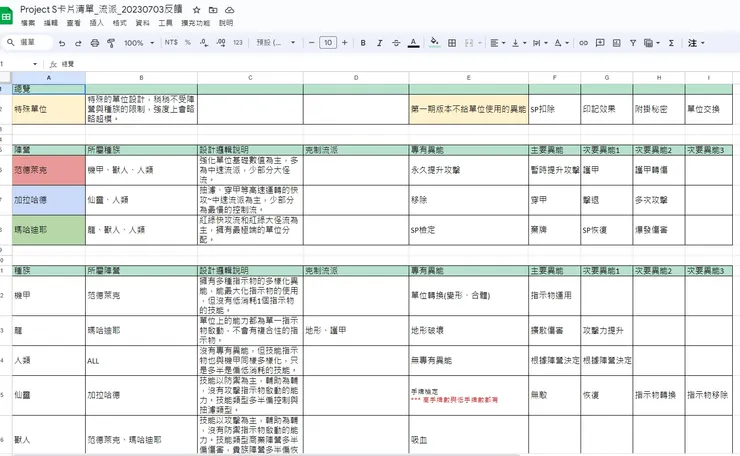Select column A header
This screenshot has height=456, width=740.
pos(49,78)
